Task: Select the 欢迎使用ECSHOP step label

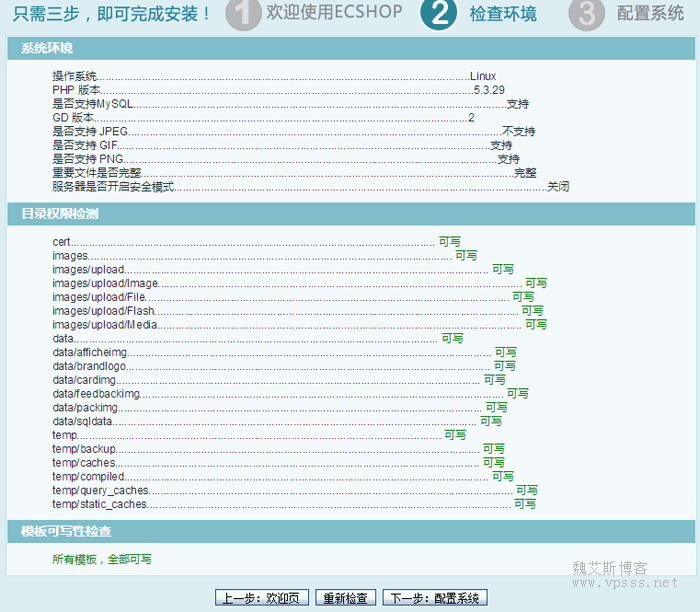Action: tap(327, 13)
